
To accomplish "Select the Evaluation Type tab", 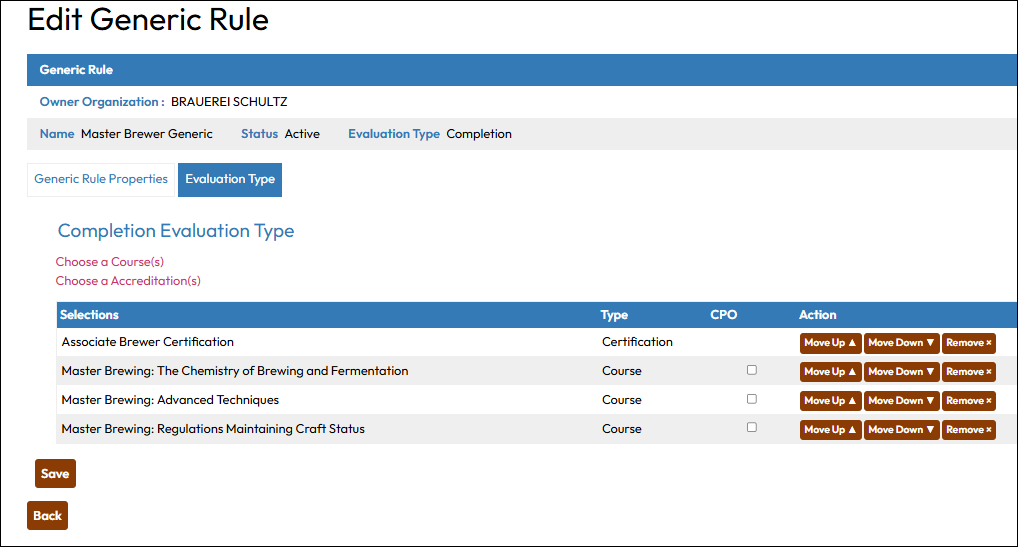I will click(x=230, y=180).
